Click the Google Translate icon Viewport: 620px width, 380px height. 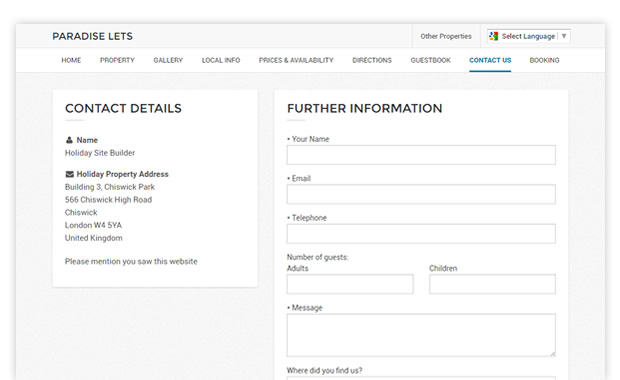click(493, 36)
